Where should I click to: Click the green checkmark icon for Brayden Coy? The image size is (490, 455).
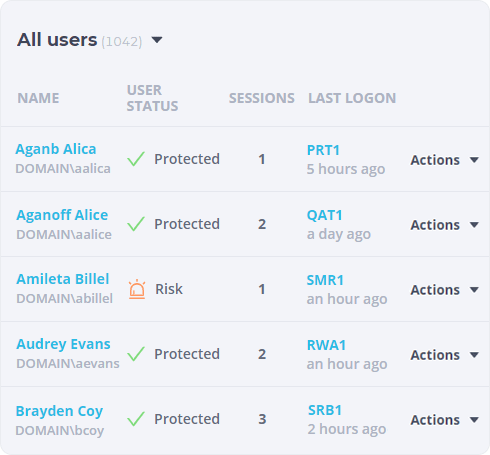pyautogui.click(x=136, y=419)
